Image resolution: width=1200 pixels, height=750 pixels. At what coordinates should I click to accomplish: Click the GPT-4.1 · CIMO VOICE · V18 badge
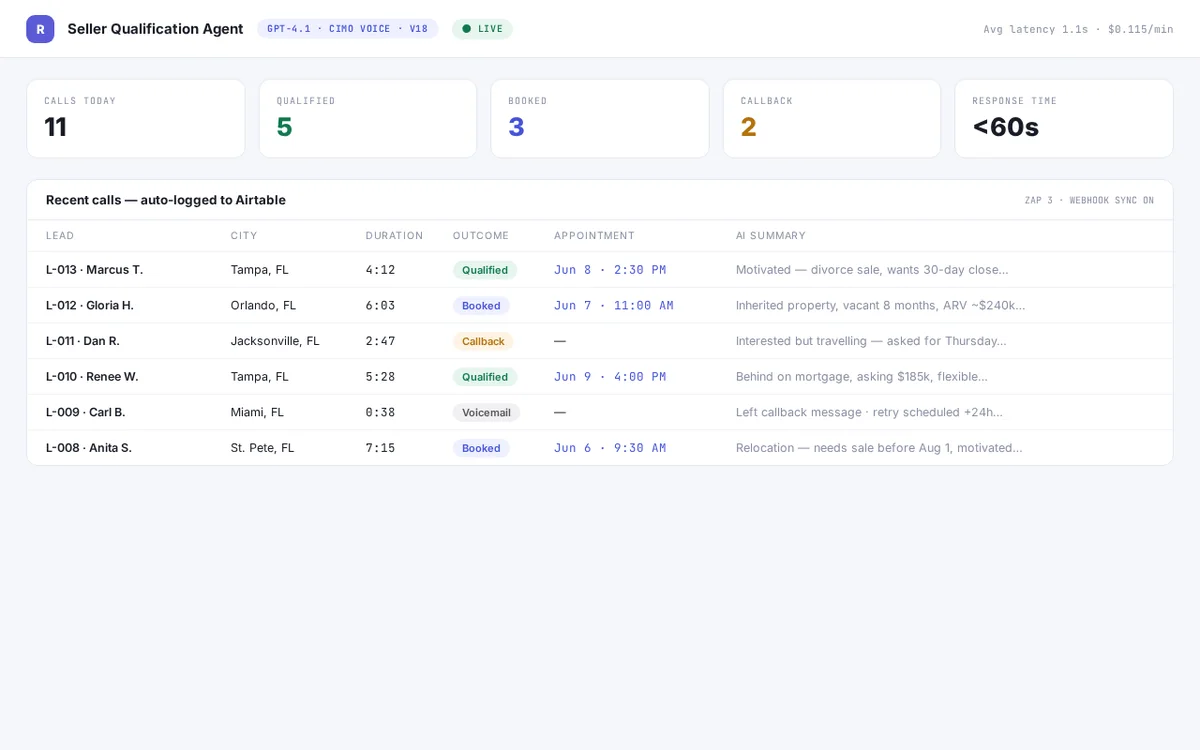(347, 29)
